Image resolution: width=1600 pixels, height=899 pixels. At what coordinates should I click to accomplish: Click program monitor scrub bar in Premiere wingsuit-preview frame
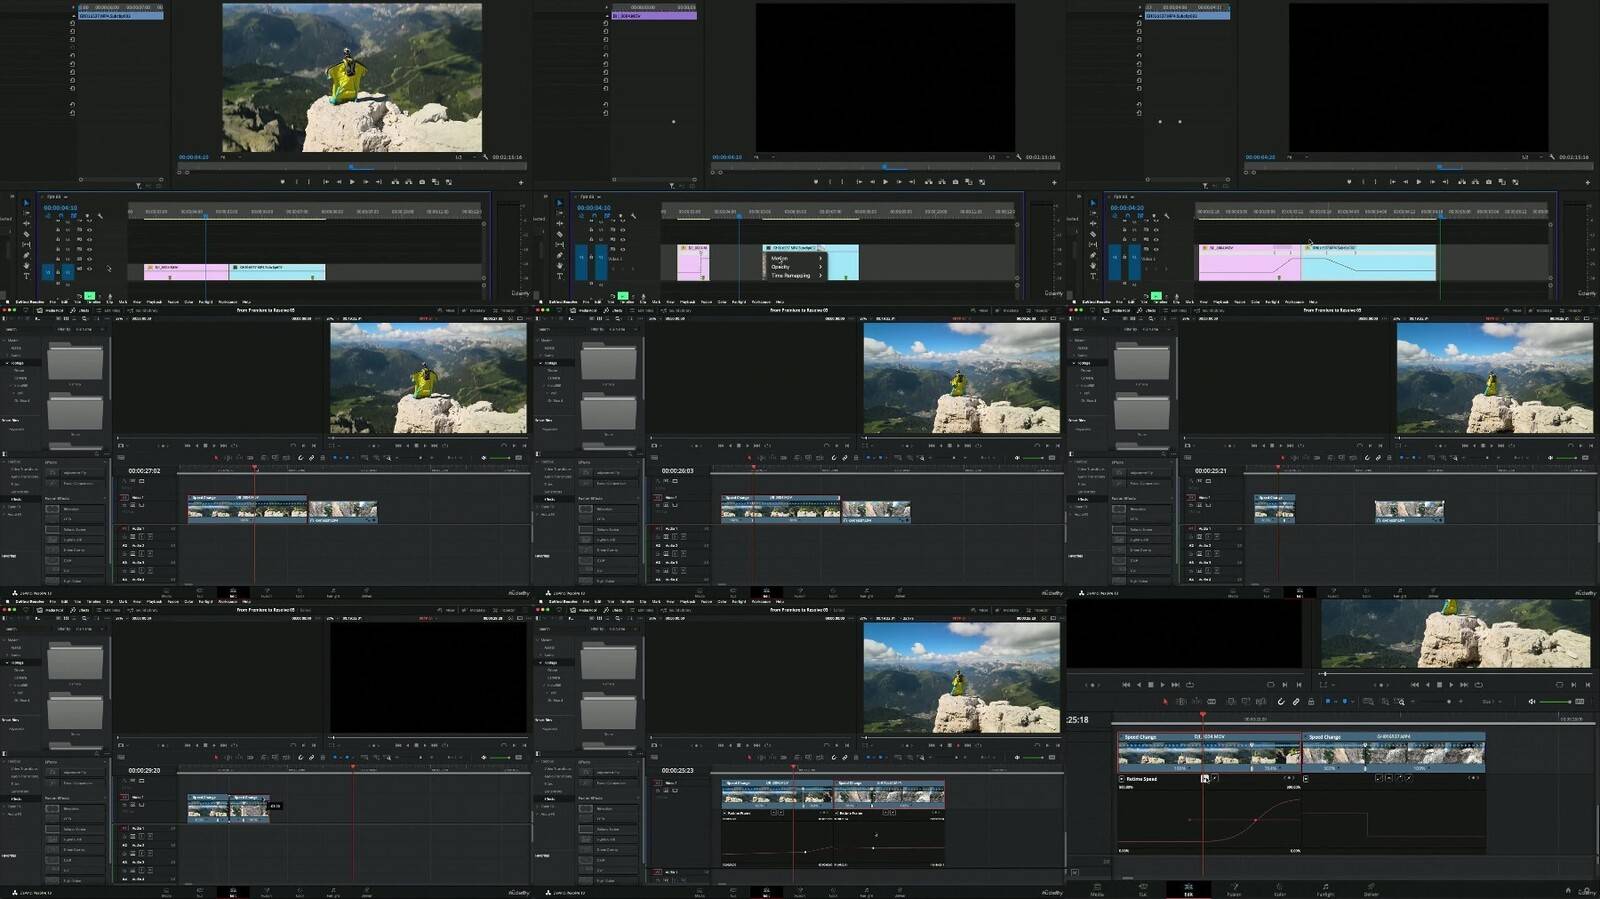pyautogui.click(x=352, y=167)
